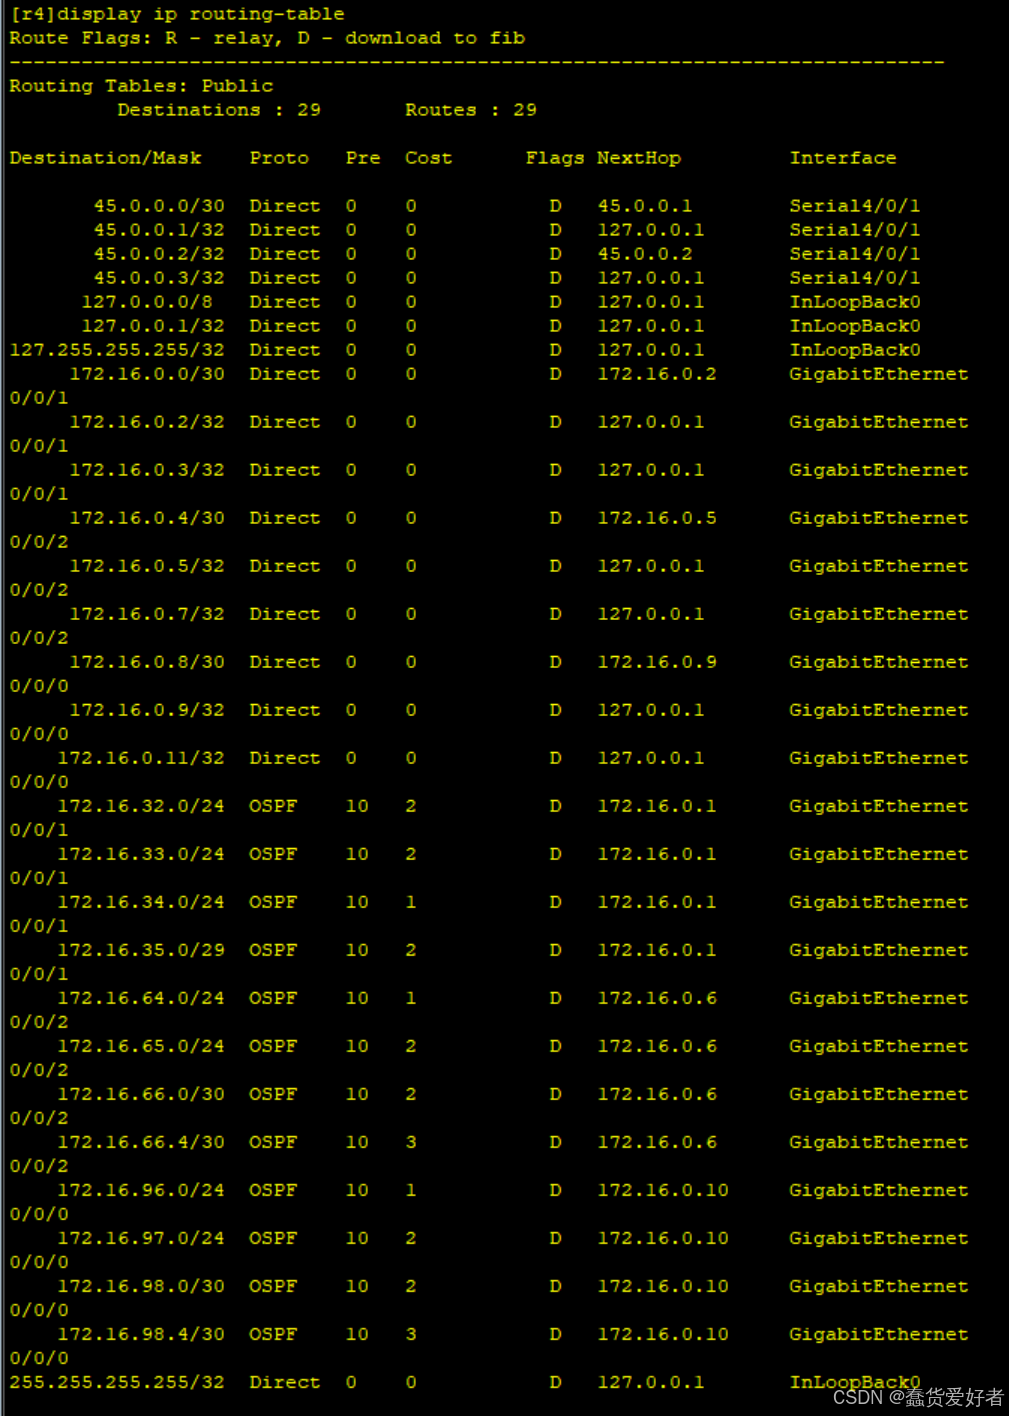Select the Pre column header
The height and width of the screenshot is (1416, 1009).
361,157
